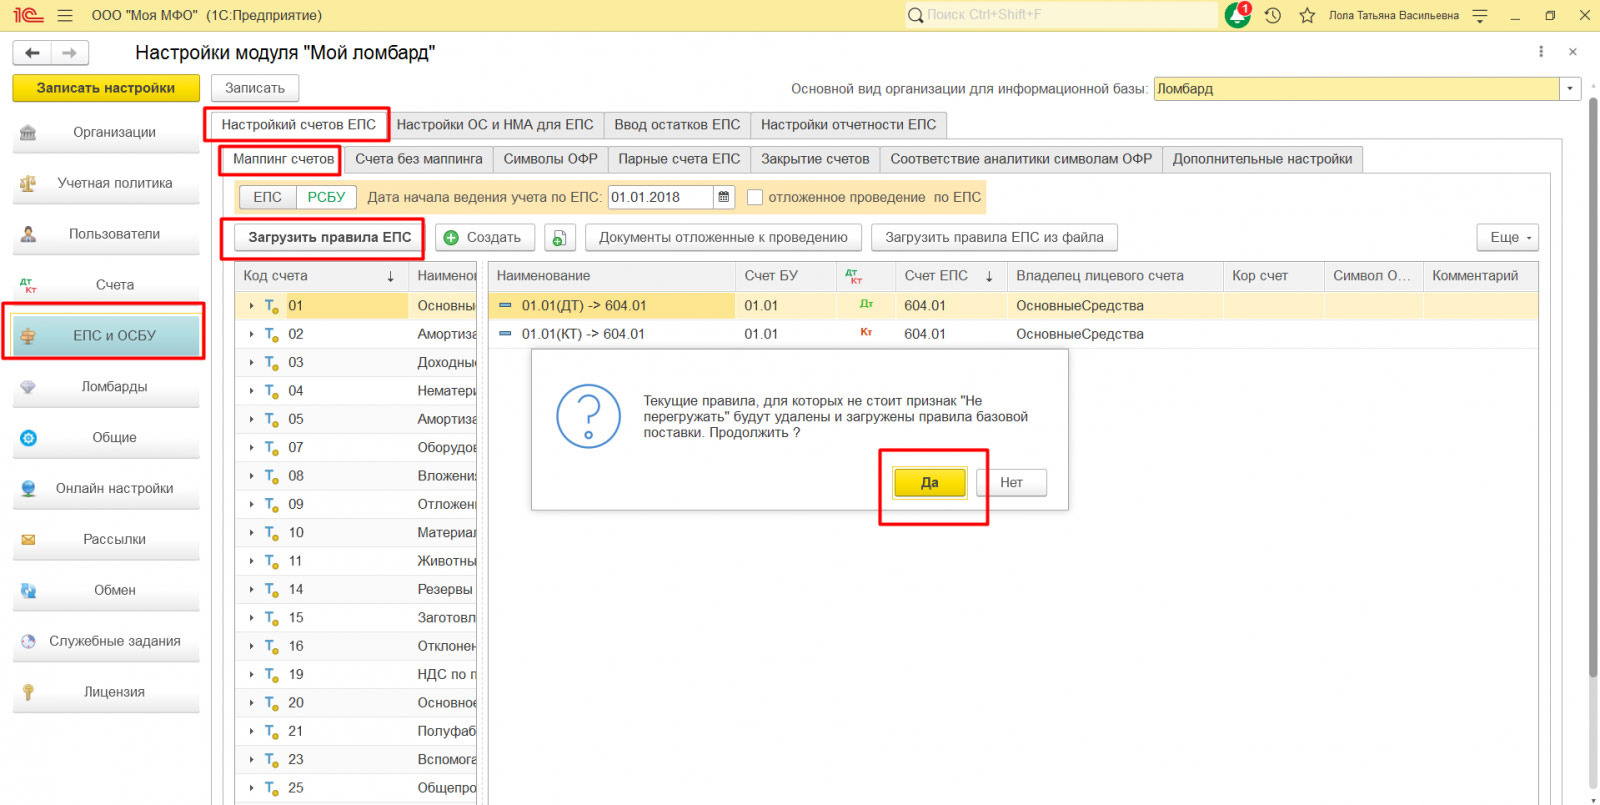Go forward with the right arrow

click(70, 53)
